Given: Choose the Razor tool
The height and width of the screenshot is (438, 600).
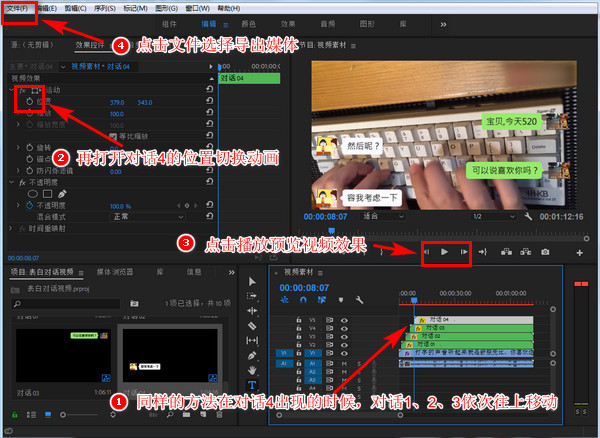Looking at the screenshot, I should click(252, 326).
